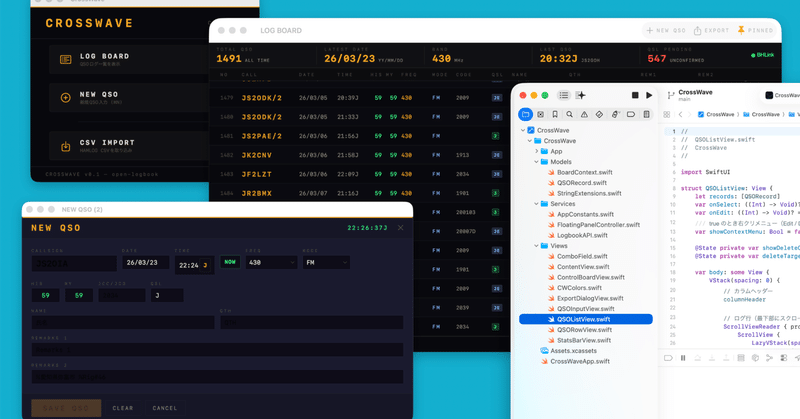Click the Remarks 1 field
800x419 pixels.
[217, 350]
